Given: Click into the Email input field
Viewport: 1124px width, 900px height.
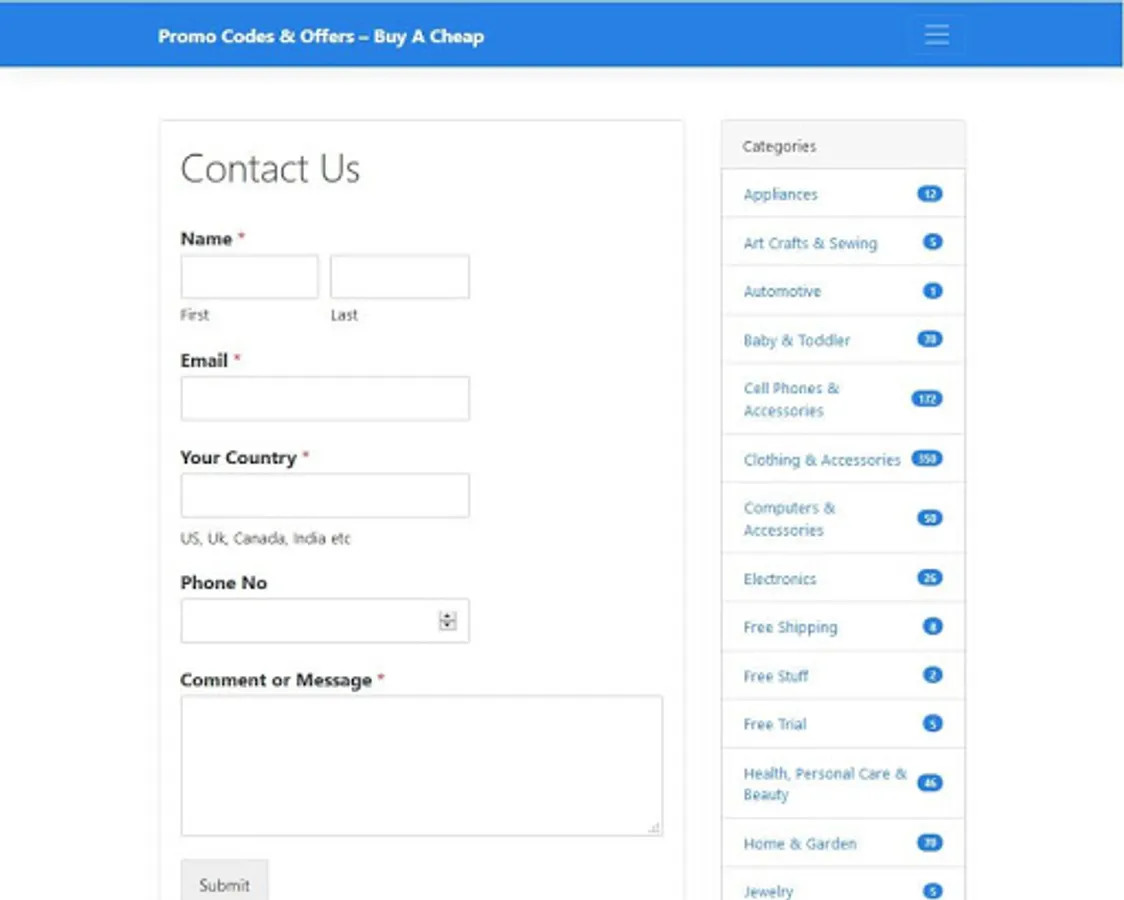Looking at the screenshot, I should [x=325, y=398].
